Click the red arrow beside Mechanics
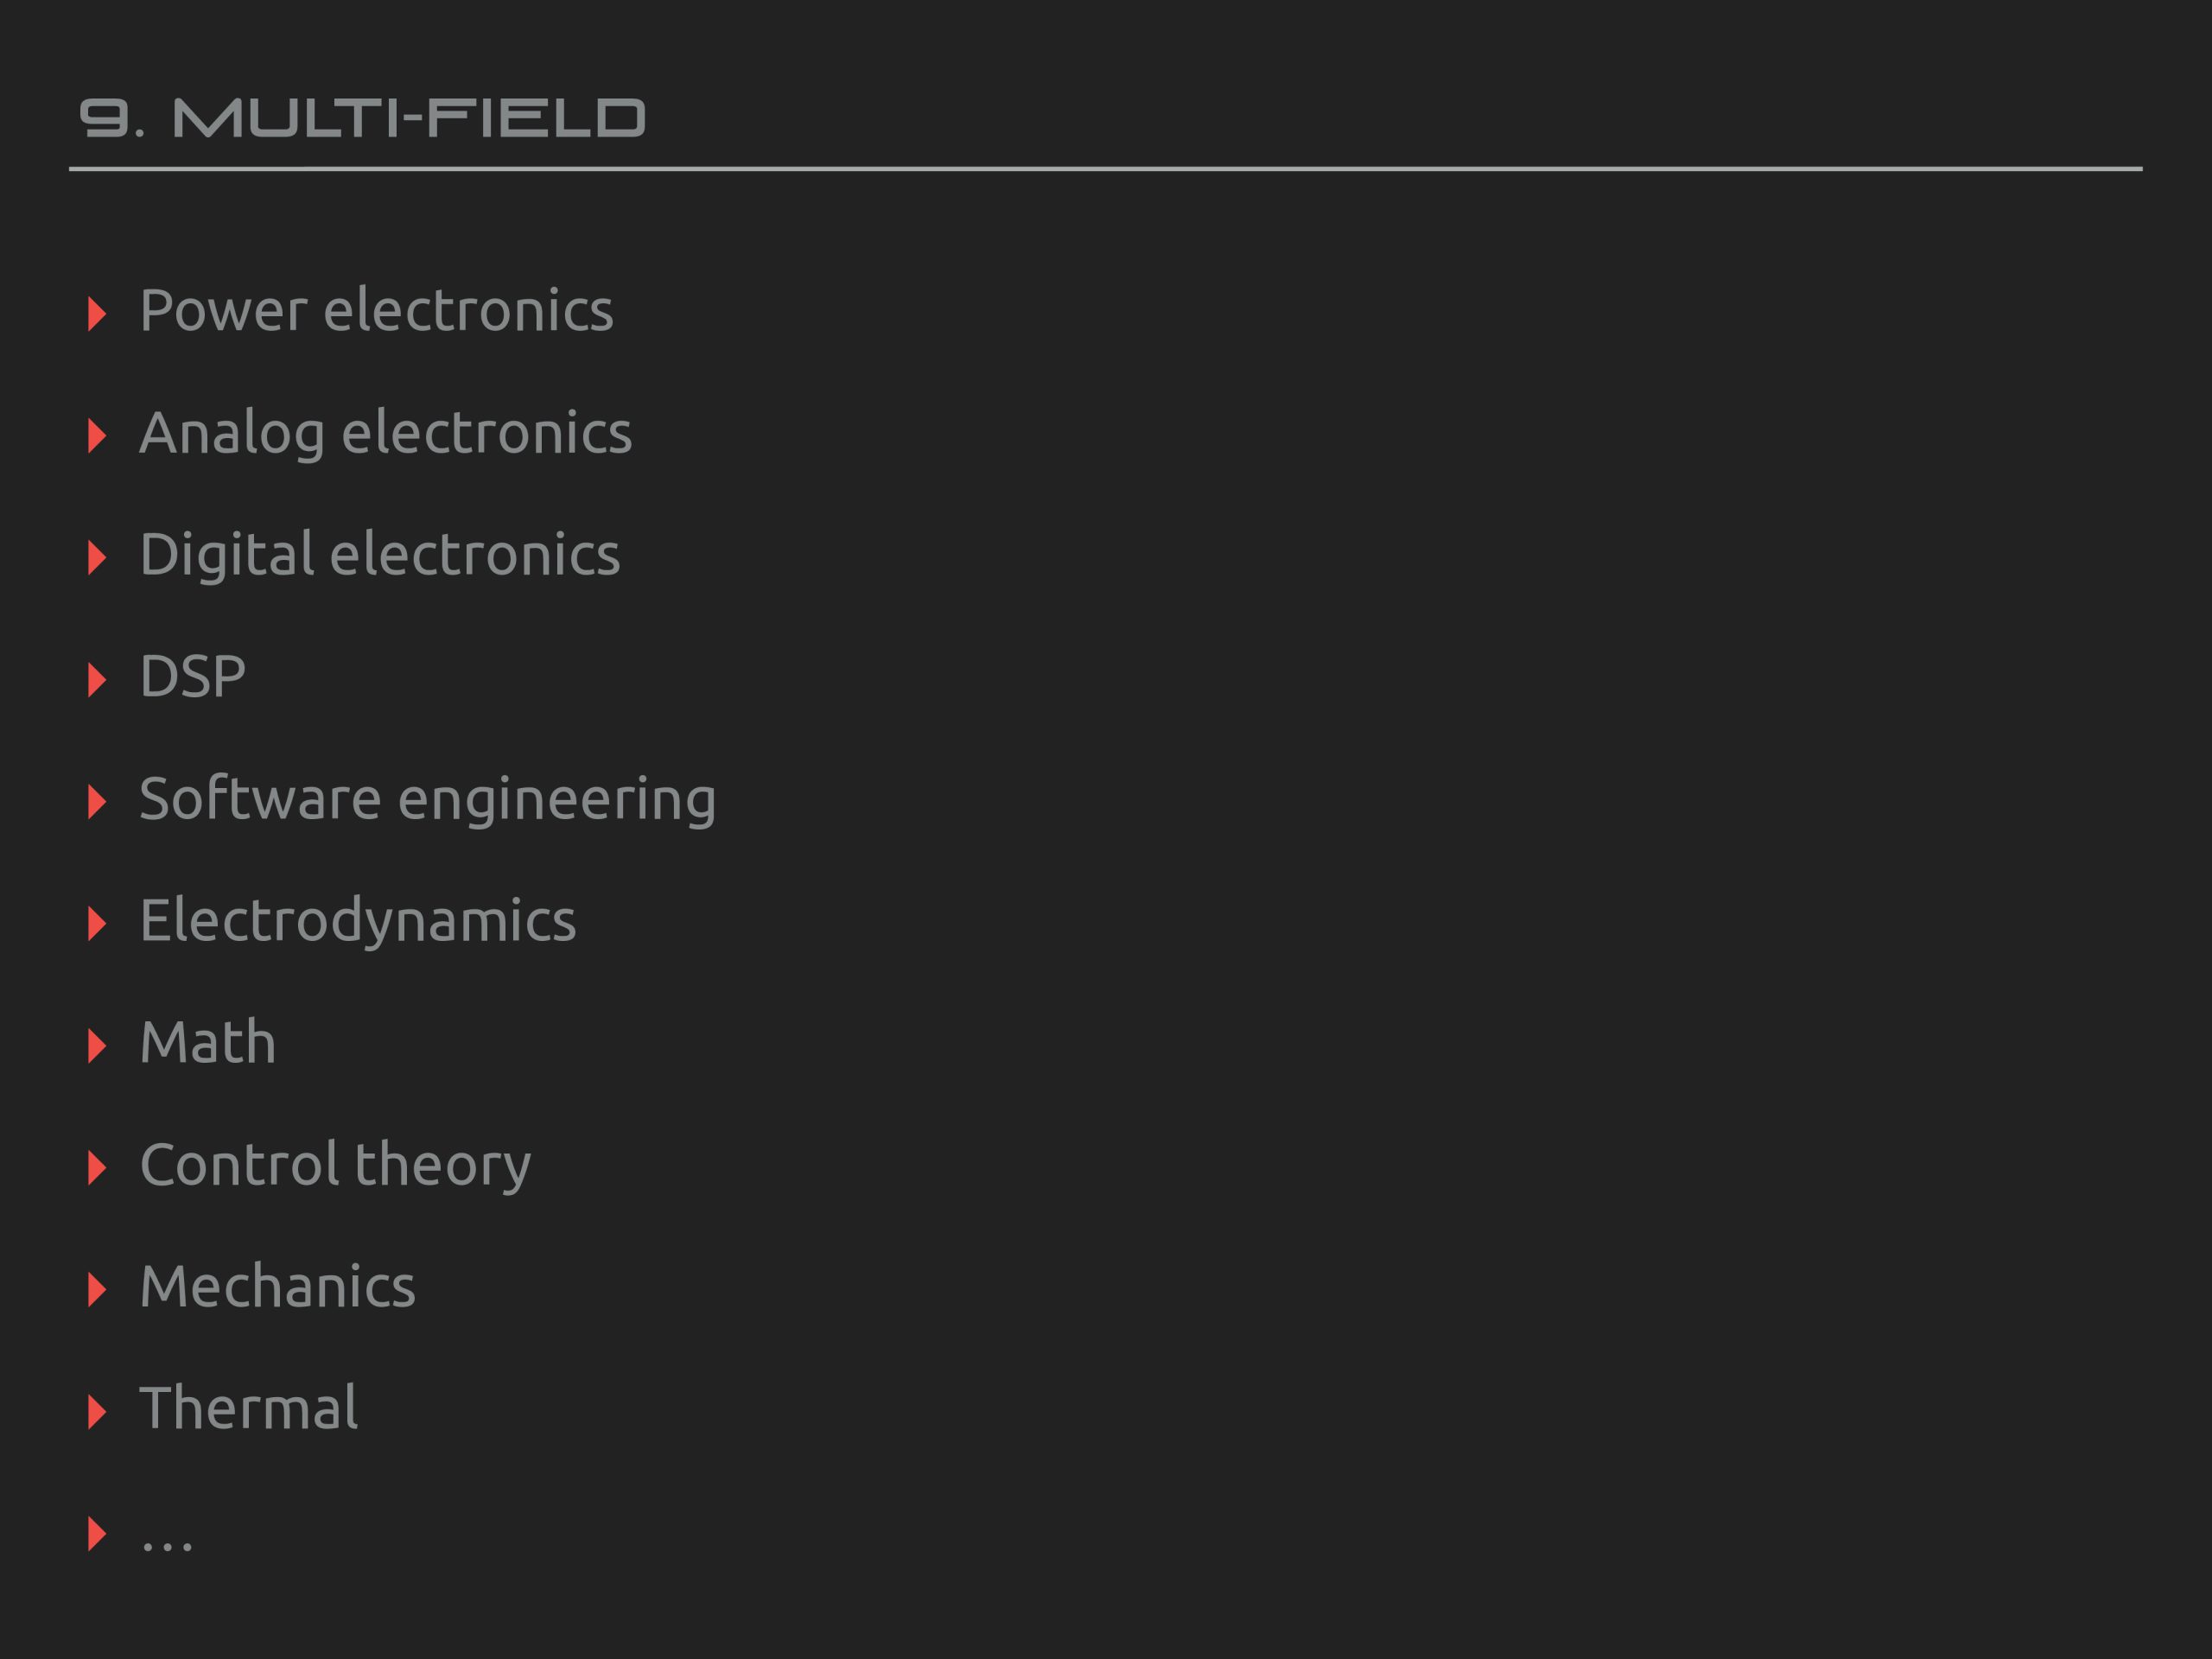 coord(97,1290)
